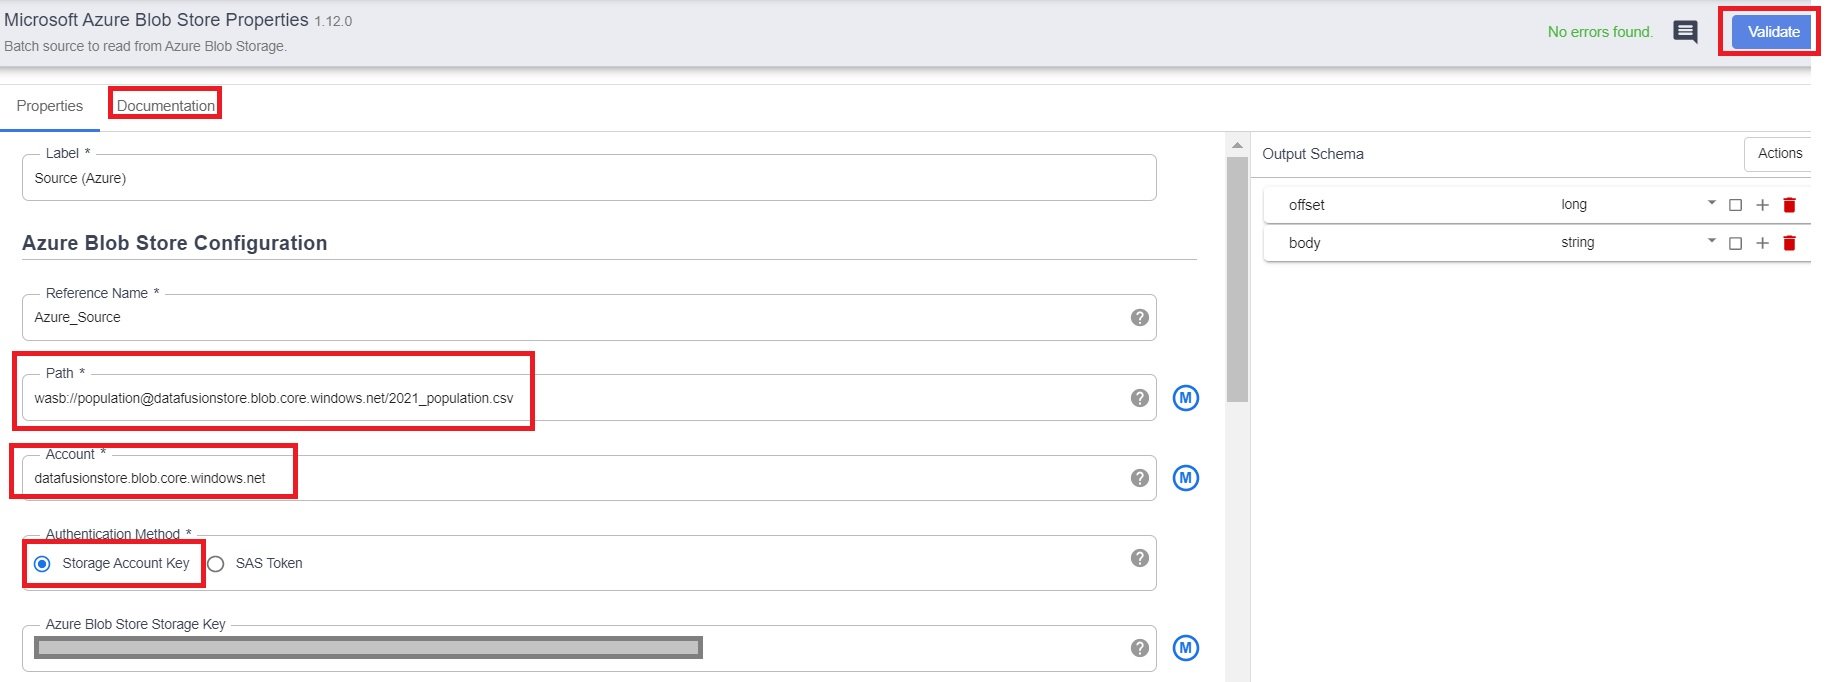This screenshot has width=1839, height=682.
Task: Change the body field type via its dropdown
Action: (1711, 240)
